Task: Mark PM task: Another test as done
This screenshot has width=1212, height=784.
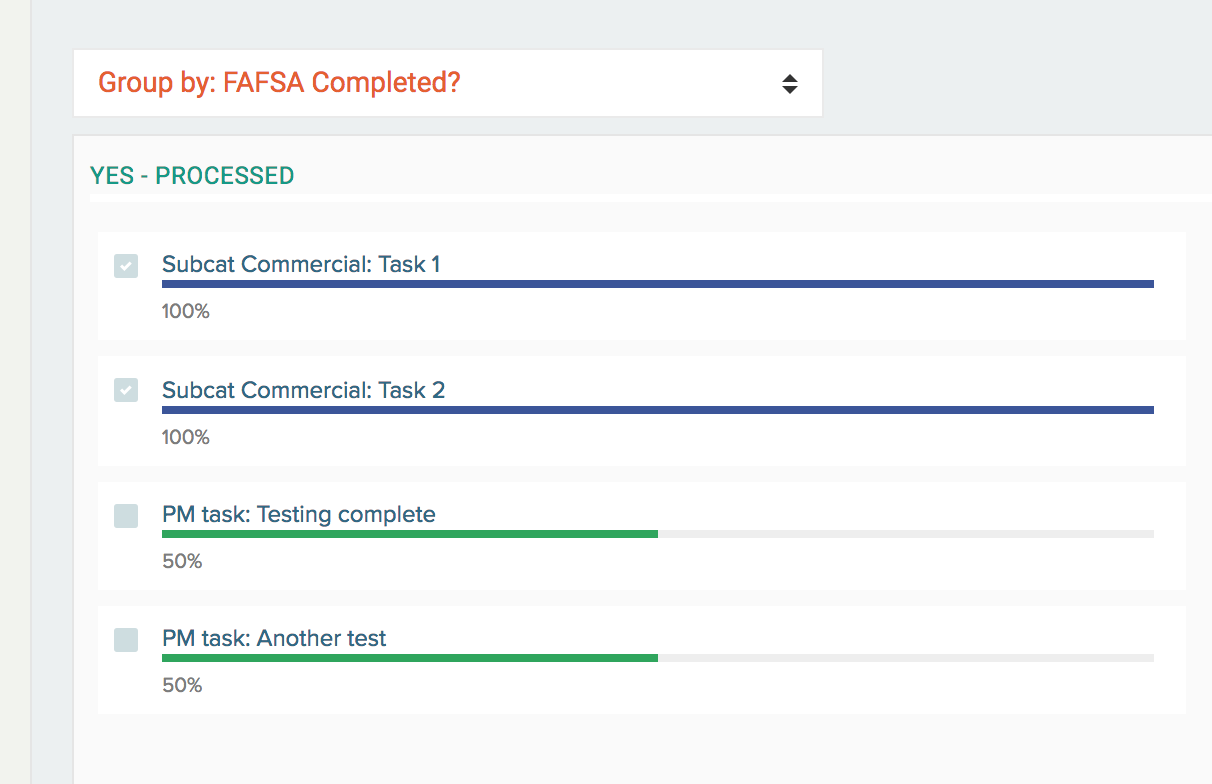Action: point(126,640)
